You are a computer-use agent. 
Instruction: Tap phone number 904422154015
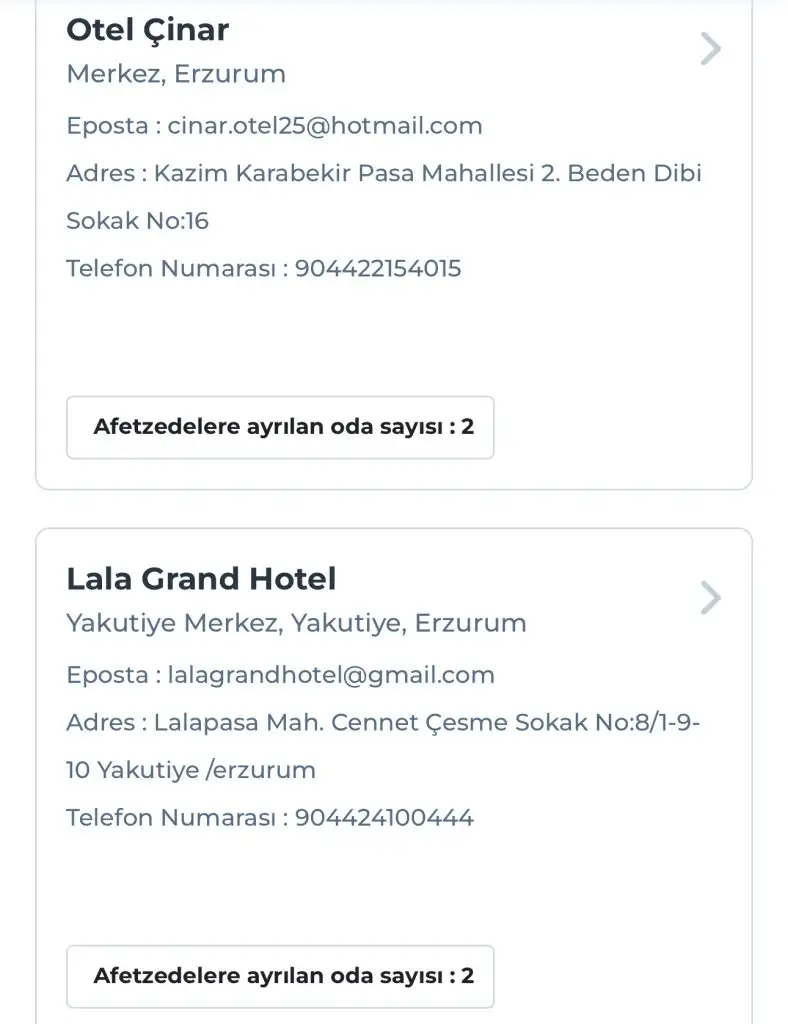pyautogui.click(x=377, y=268)
